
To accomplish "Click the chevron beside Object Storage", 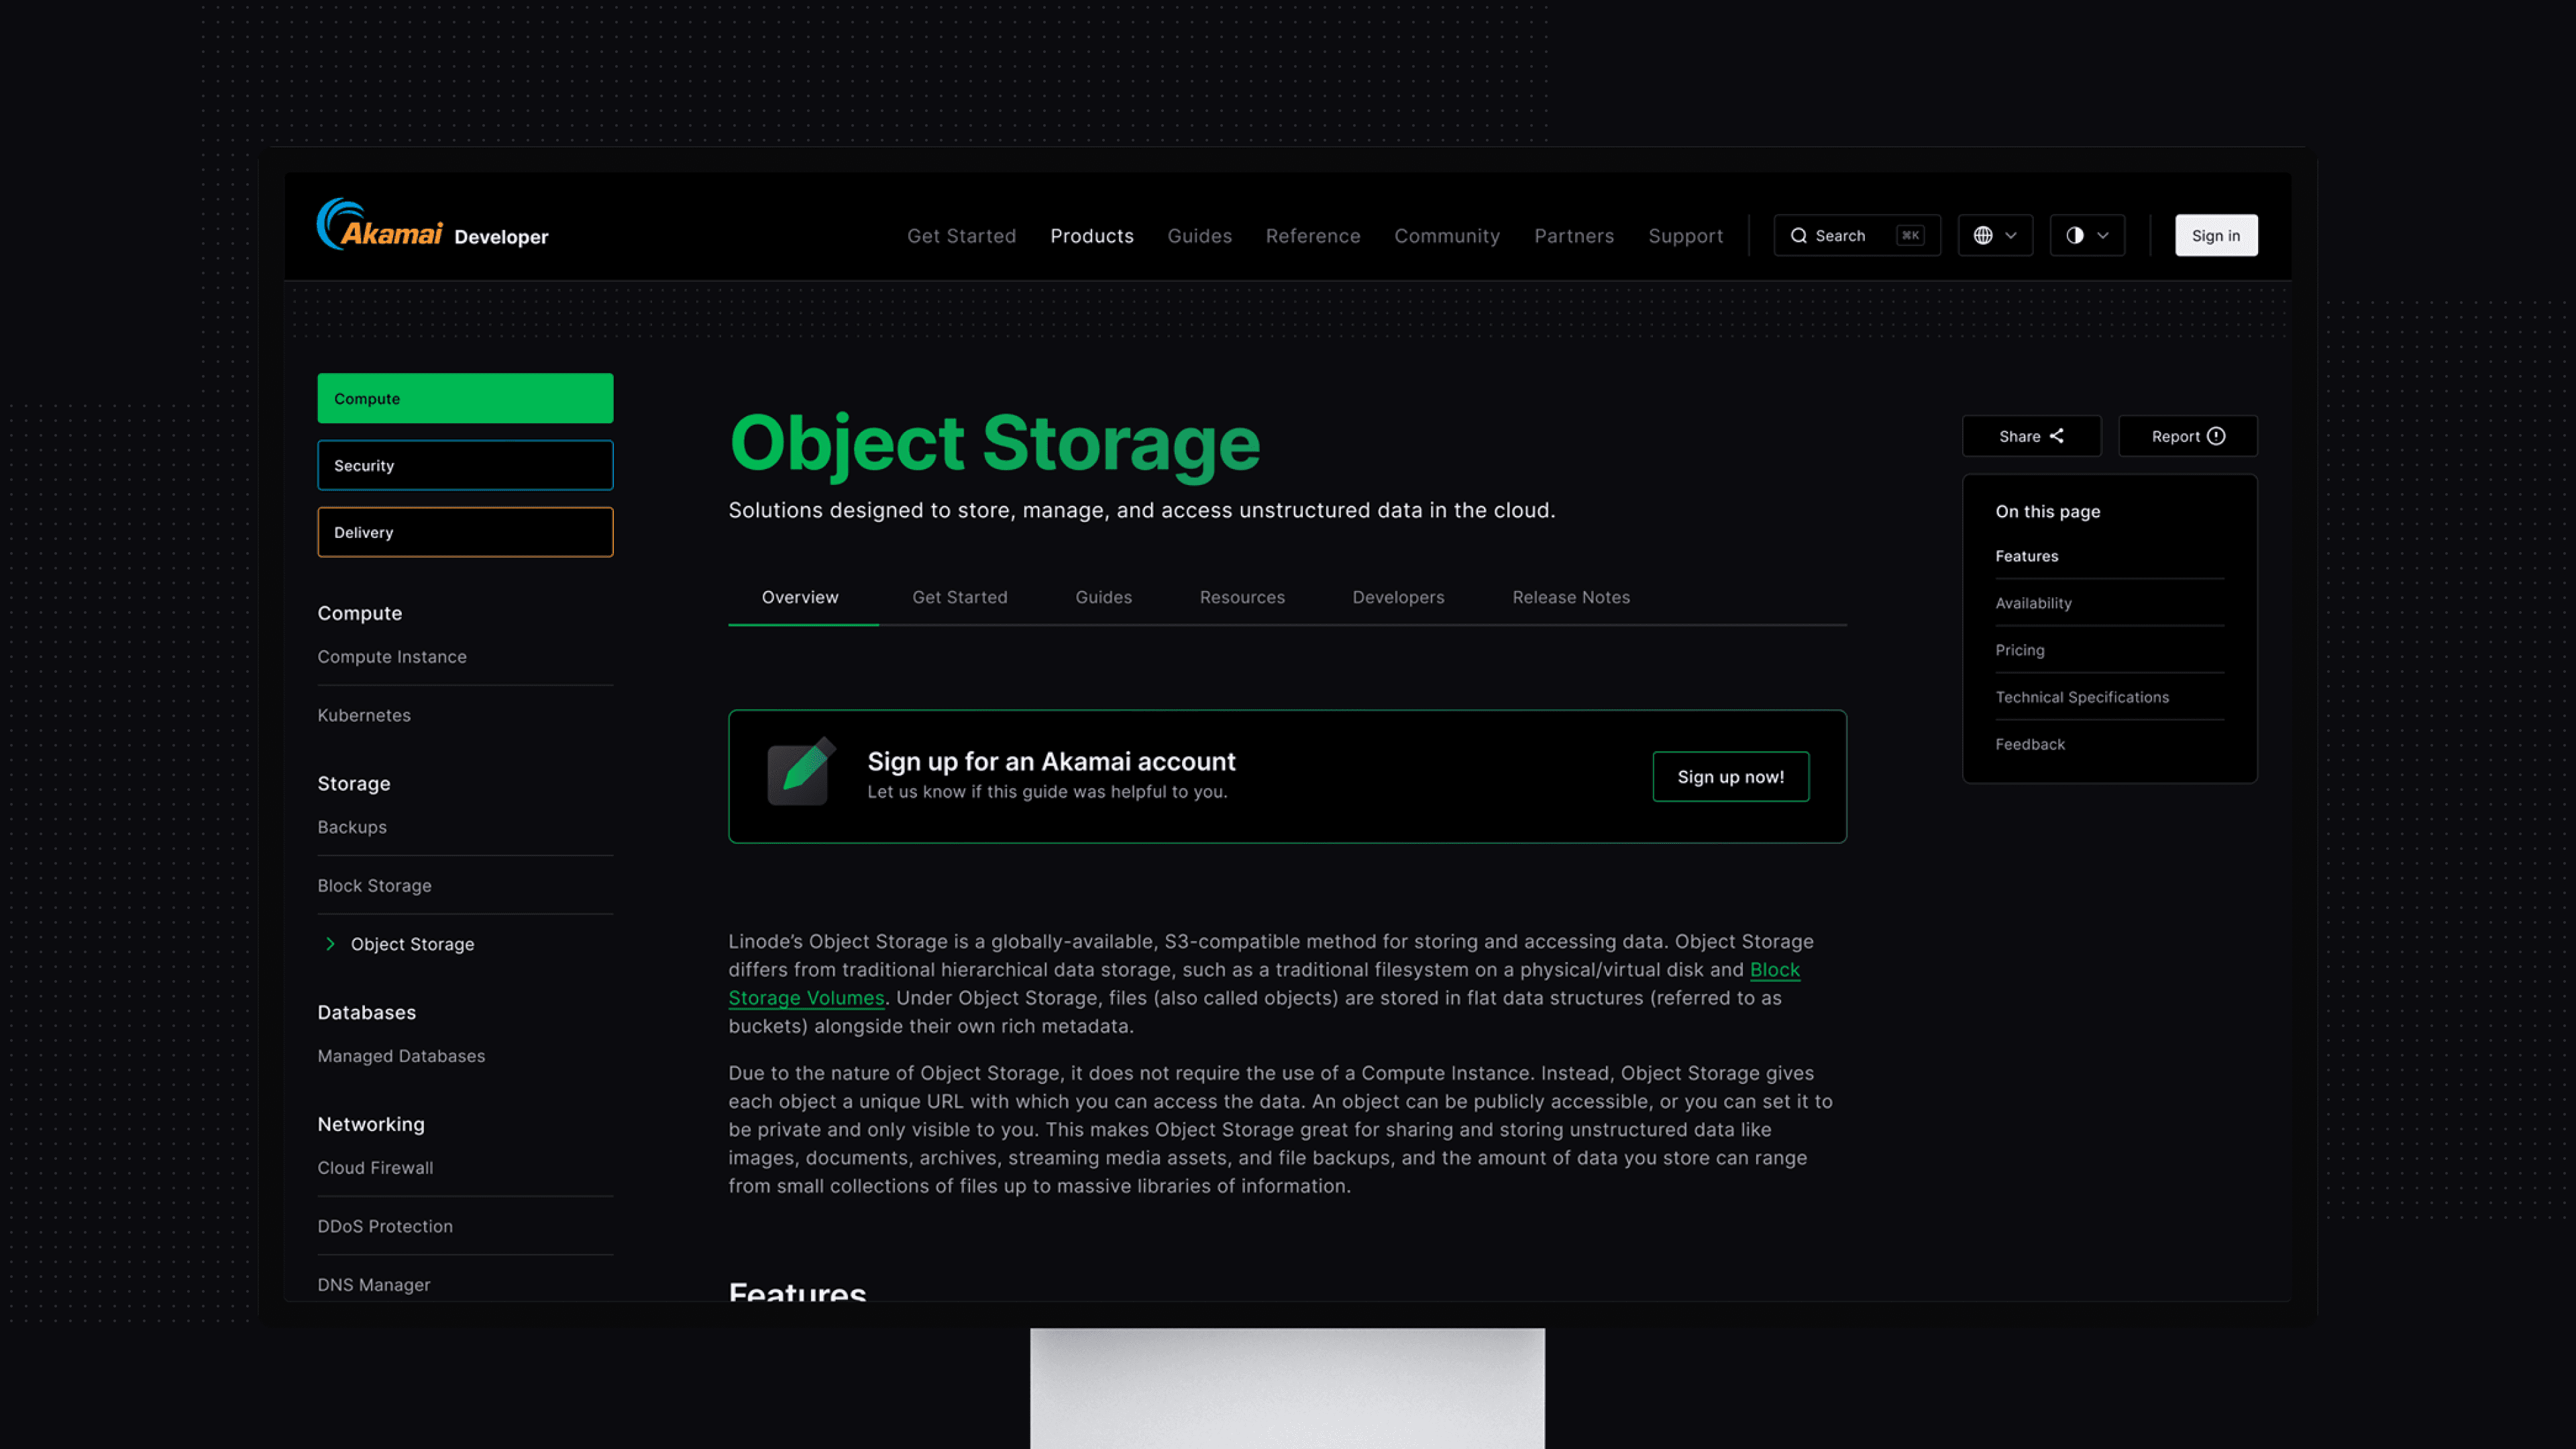I will click(330, 944).
